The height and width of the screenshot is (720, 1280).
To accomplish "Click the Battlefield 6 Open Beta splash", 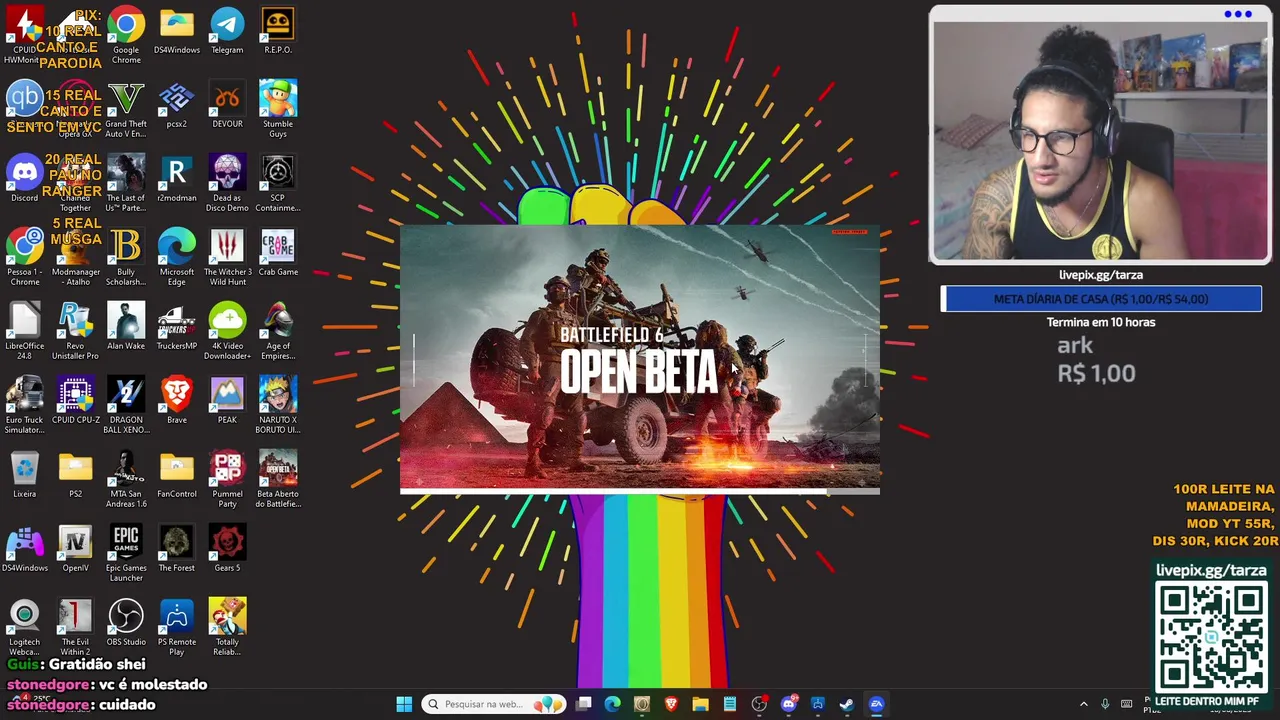I will (640, 358).
